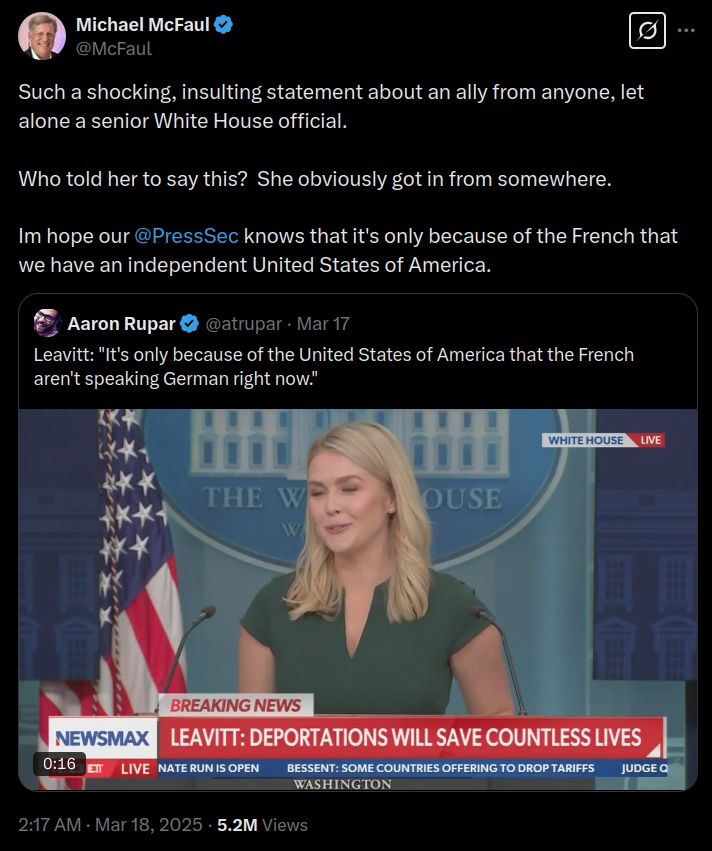The height and width of the screenshot is (851, 712).
Task: Click the BREAKING NEWS banner in the video
Action: (235, 705)
